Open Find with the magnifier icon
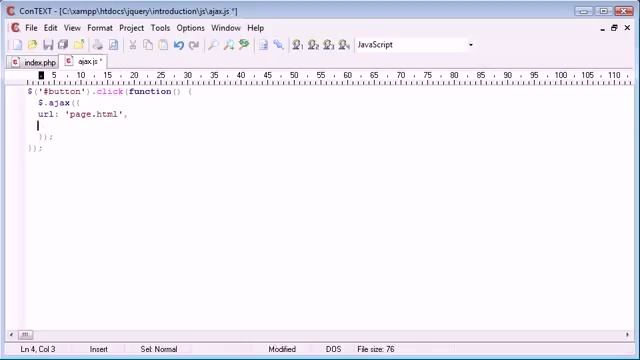Image resolution: width=640 pixels, height=360 pixels. pos(213,45)
